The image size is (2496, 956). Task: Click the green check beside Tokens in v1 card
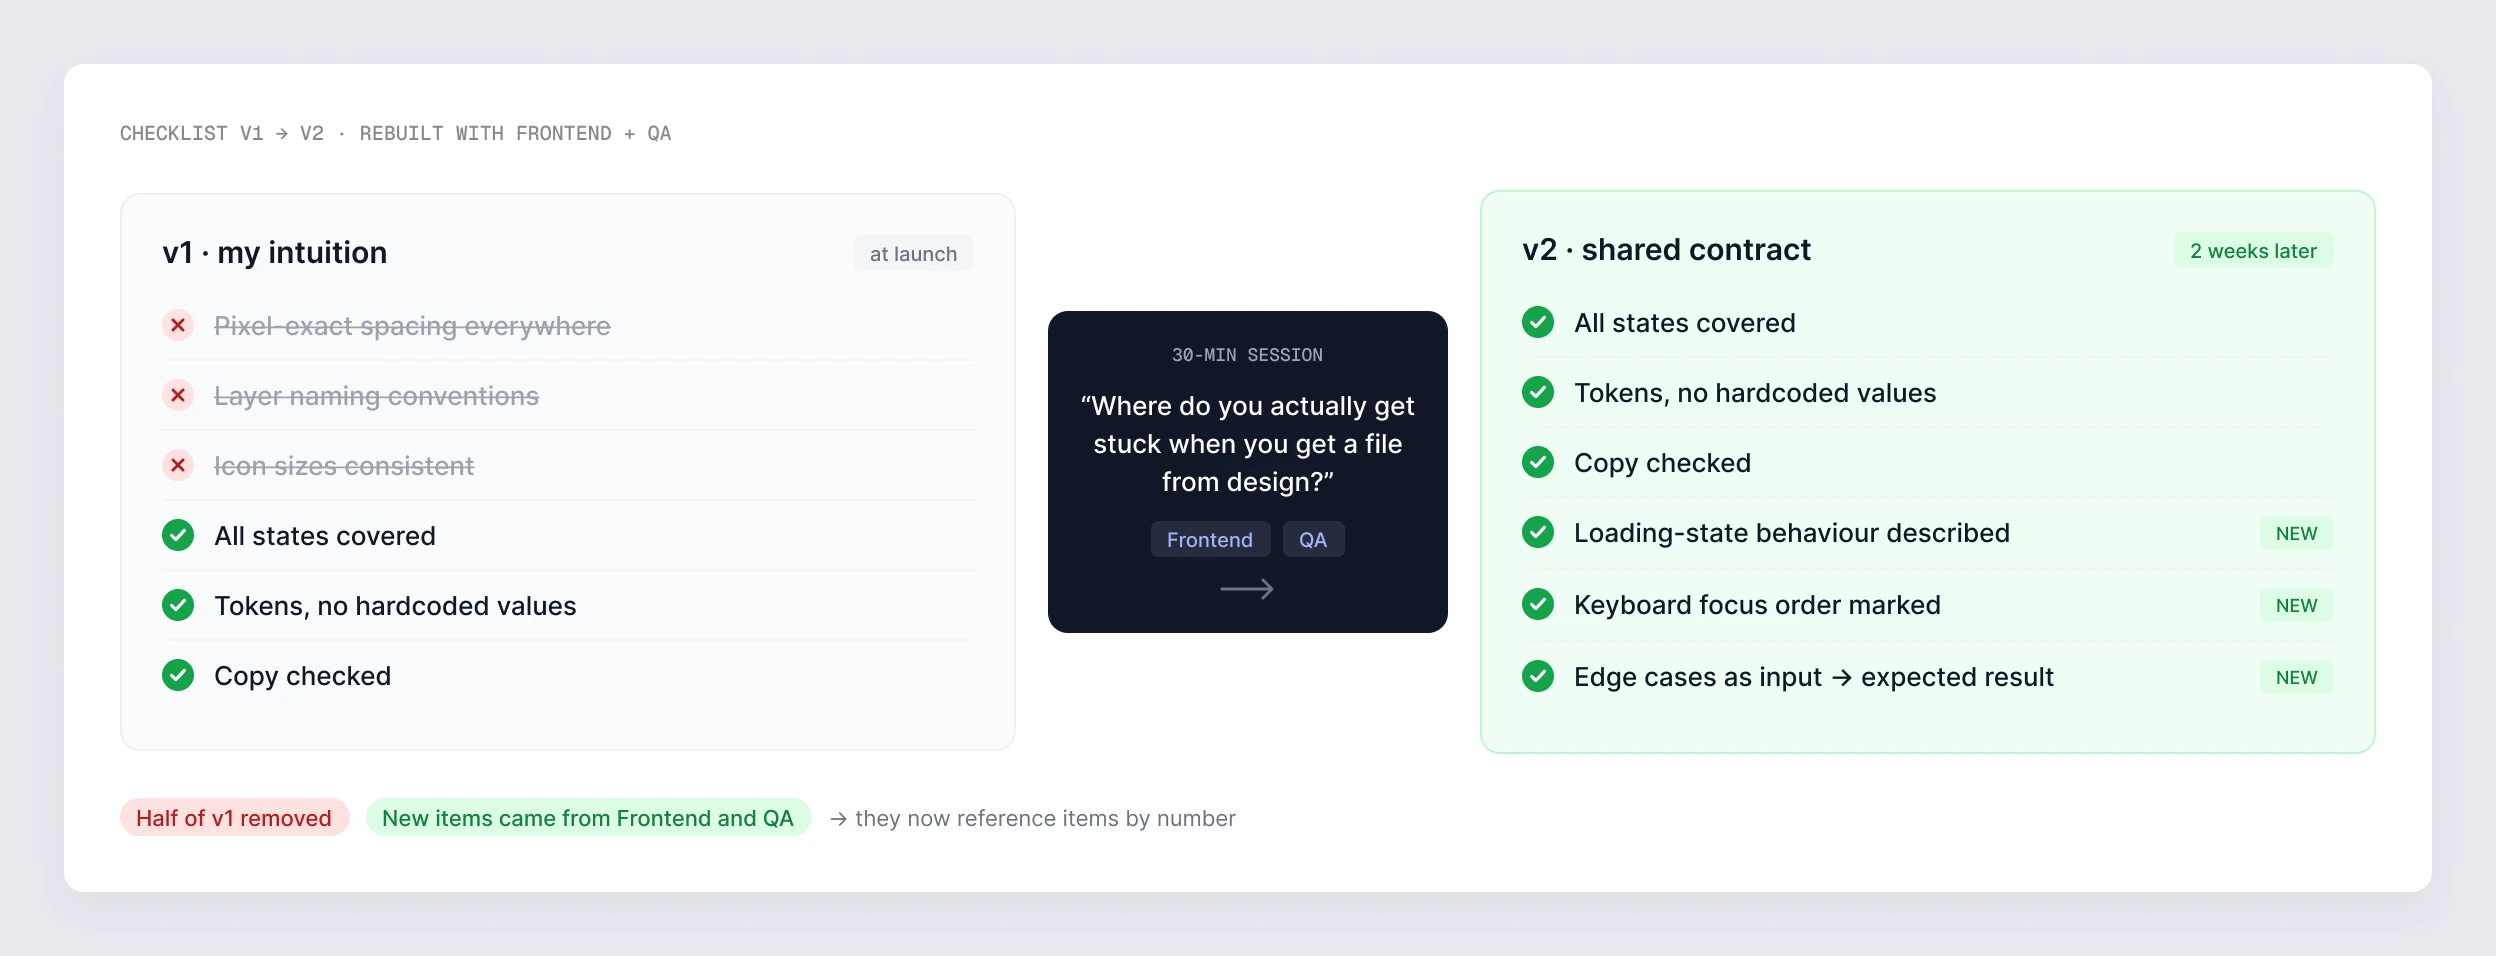point(178,605)
